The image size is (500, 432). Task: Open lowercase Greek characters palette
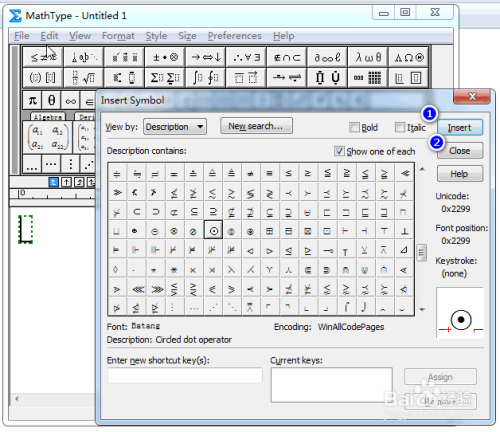[368, 57]
